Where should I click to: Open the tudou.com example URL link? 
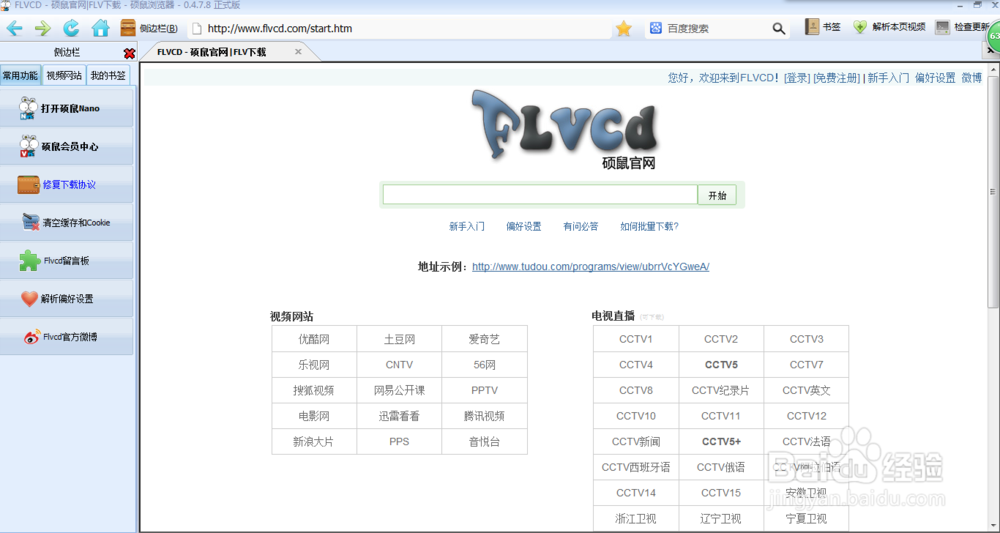(591, 266)
